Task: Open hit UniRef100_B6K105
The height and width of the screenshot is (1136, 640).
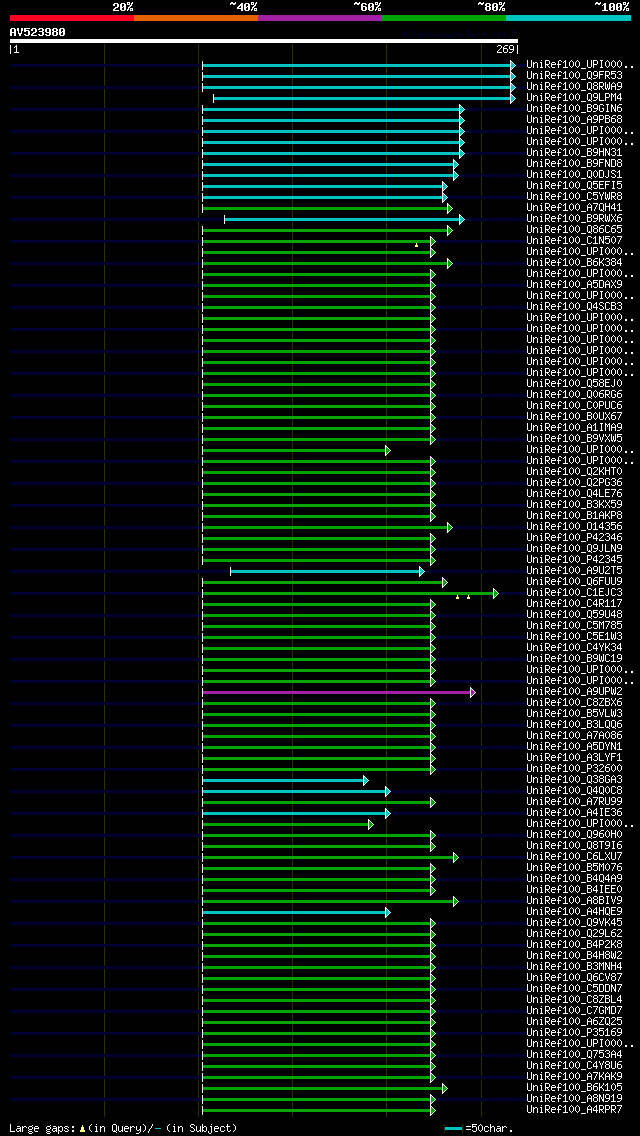Action: [574, 1088]
